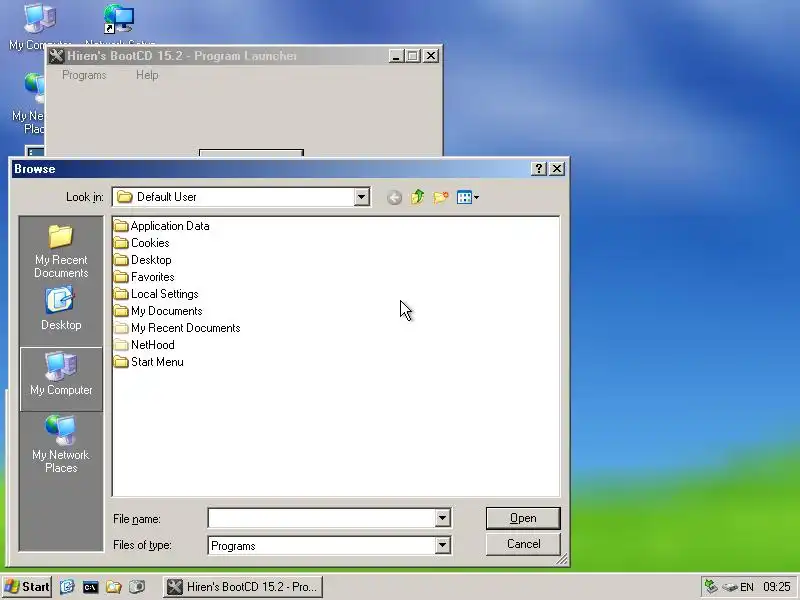Click the Open button
Screen dimensions: 800x600
point(523,518)
